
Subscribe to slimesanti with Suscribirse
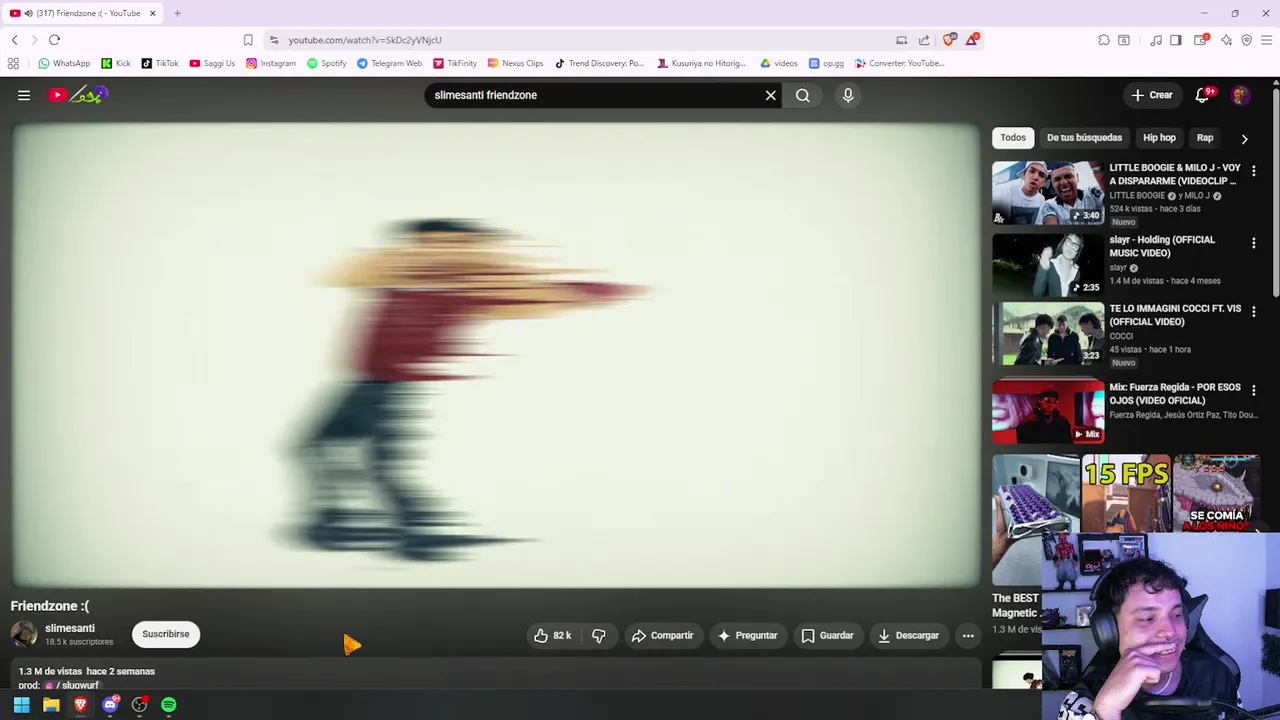tap(166, 634)
